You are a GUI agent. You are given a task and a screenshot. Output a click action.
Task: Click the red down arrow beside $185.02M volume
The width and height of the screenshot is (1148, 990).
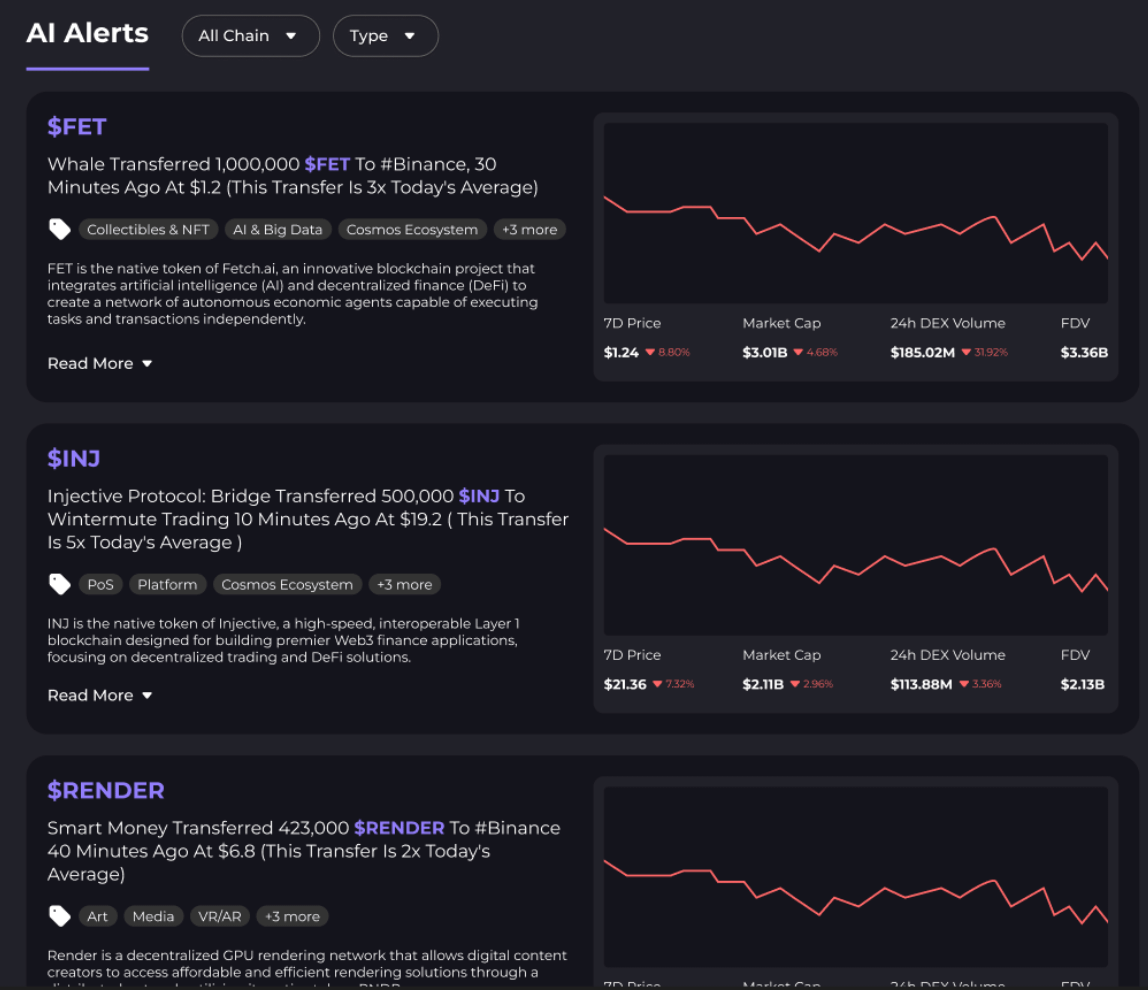(x=965, y=353)
